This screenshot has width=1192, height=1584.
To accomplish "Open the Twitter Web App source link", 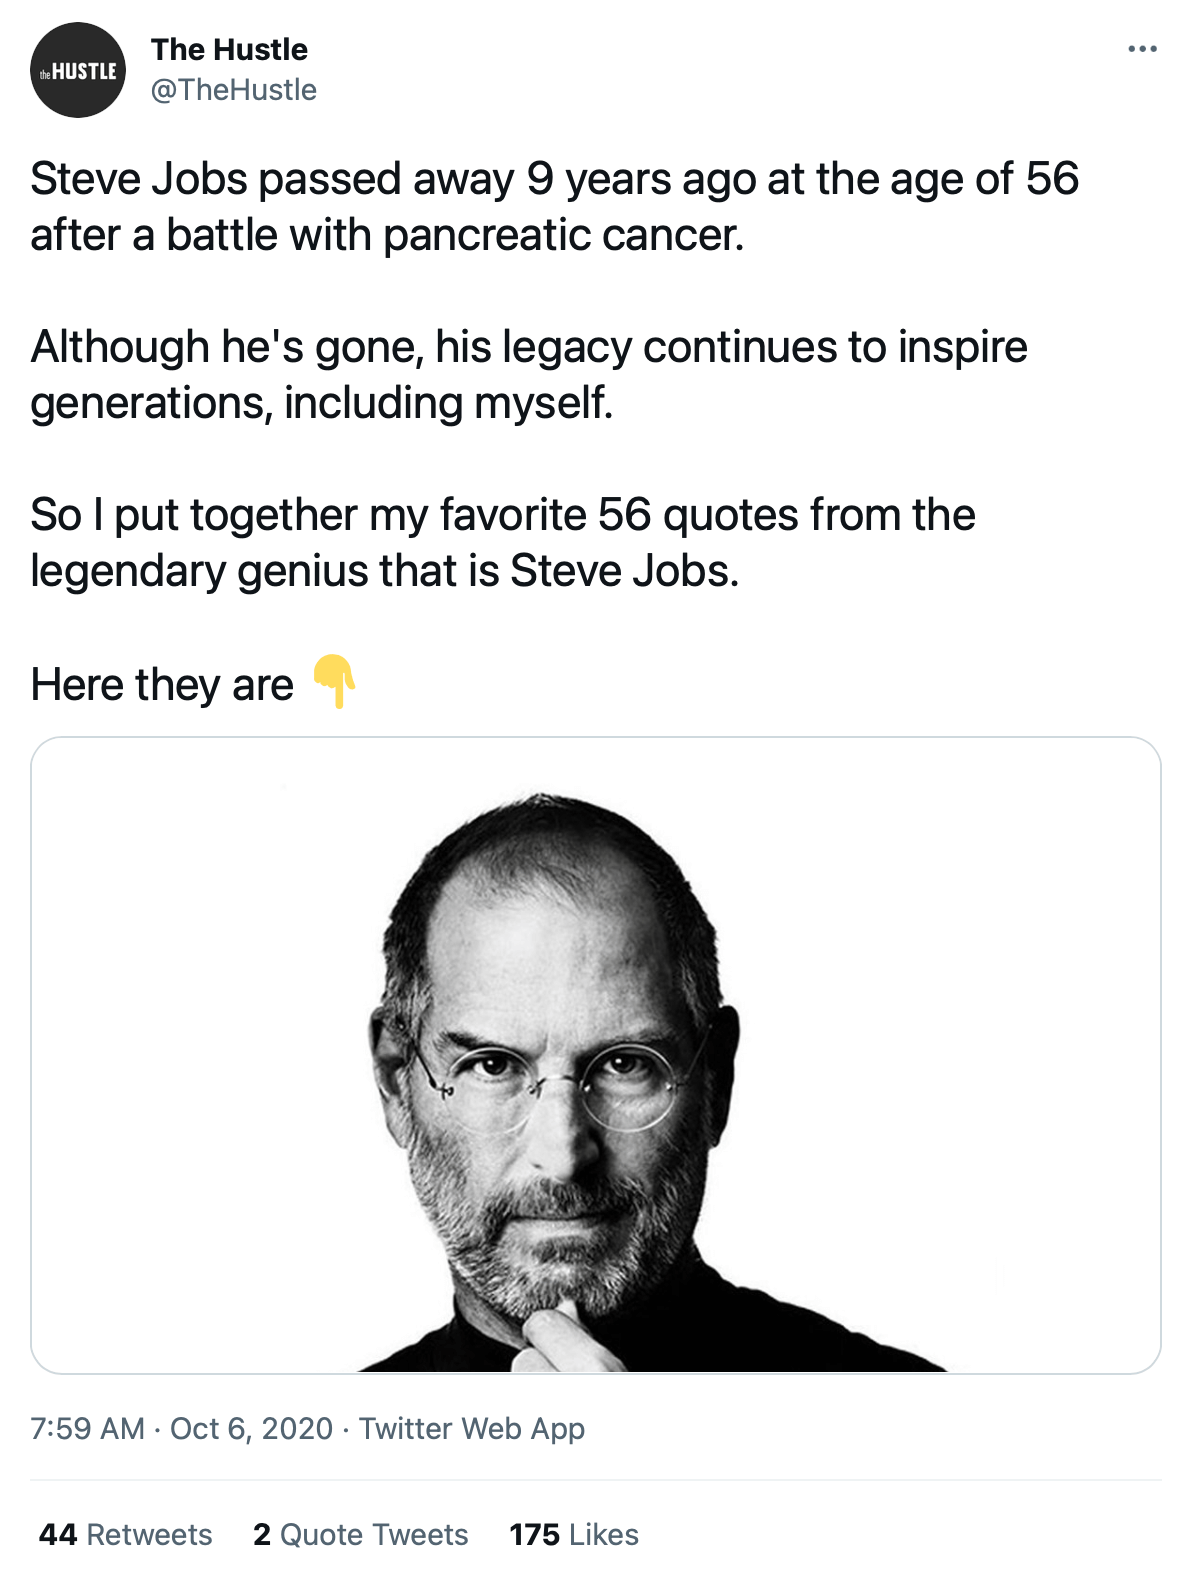I will click(x=472, y=1428).
